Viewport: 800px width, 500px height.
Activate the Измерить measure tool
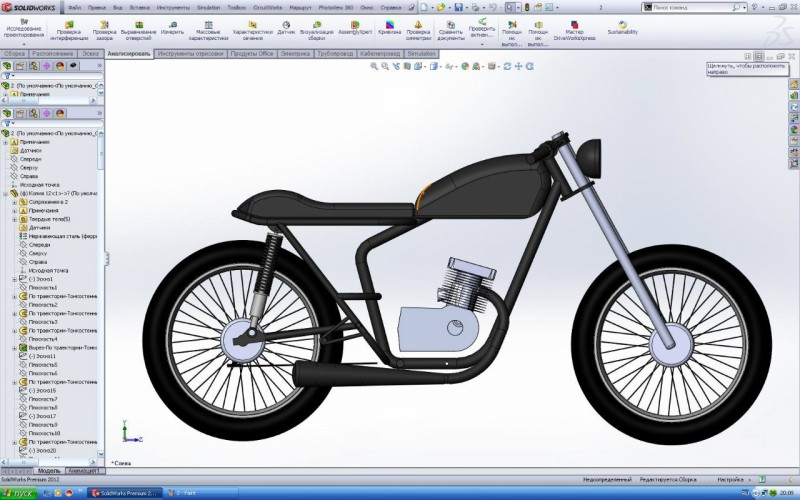(172, 28)
